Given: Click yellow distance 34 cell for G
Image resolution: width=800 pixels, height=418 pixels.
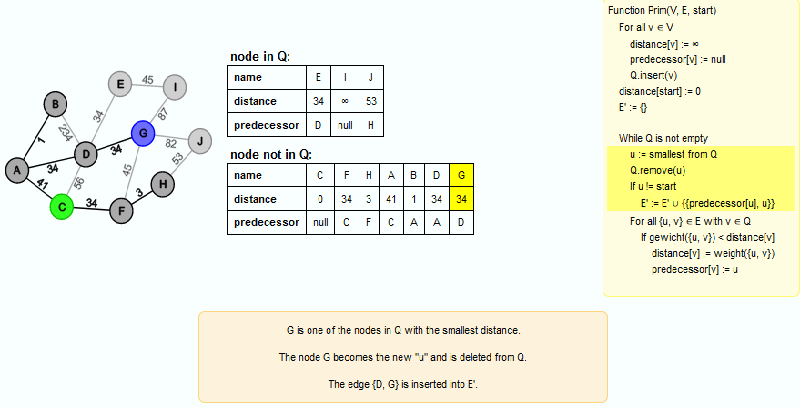Looking at the screenshot, I should [461, 199].
